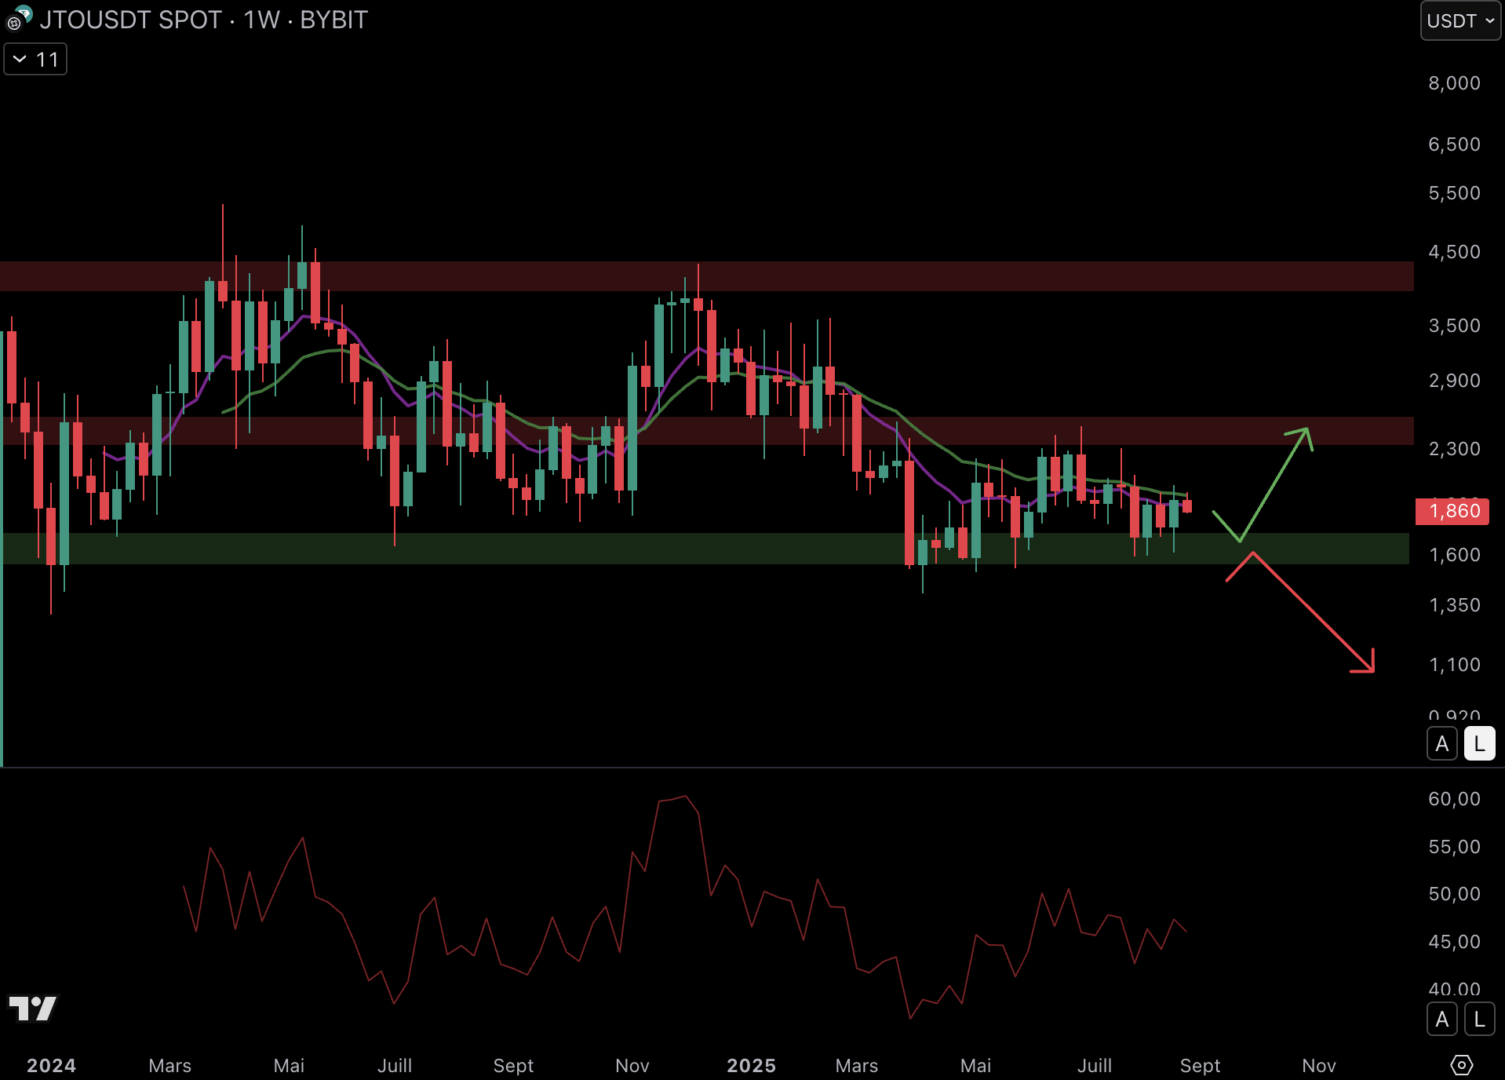The height and width of the screenshot is (1080, 1505).
Task: Click the 45,00 RSI axis label
Action: pos(1454,942)
